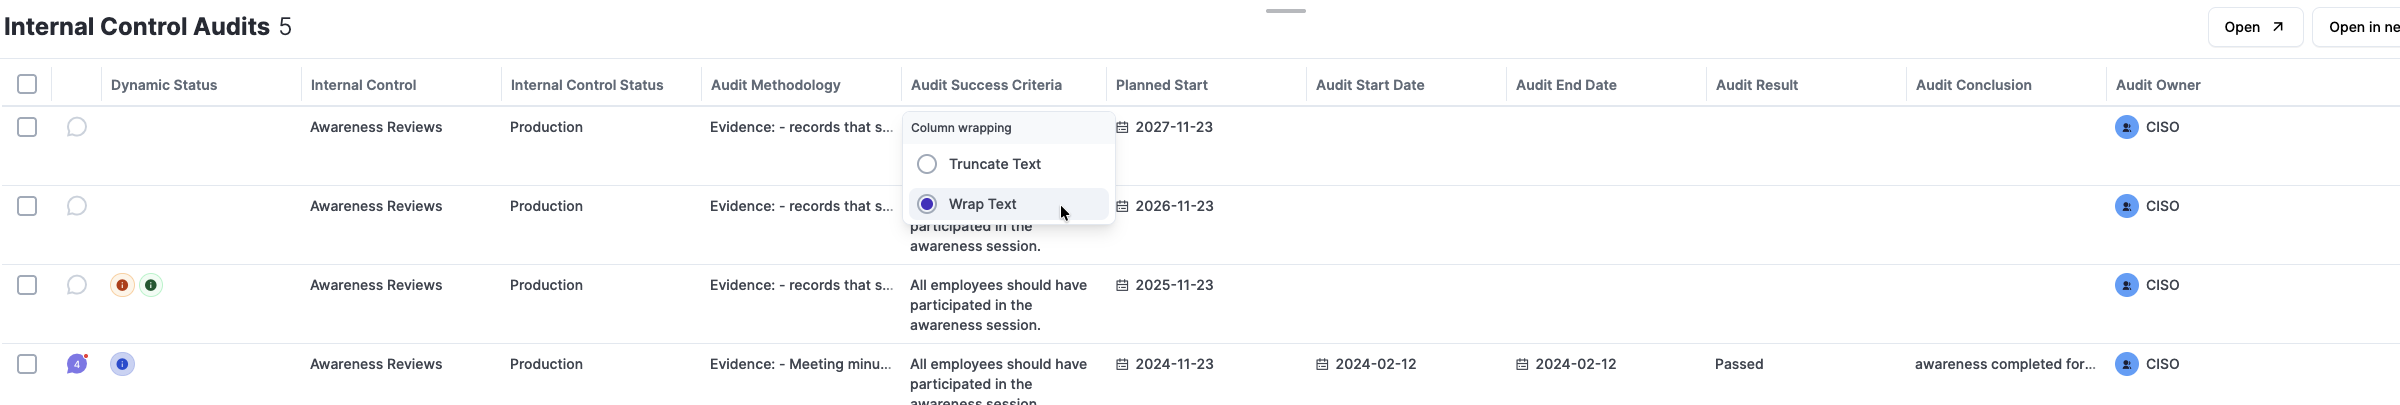Screen dimensions: 2400x405
Task: Open the Audit Methodology column header options
Action: (x=775, y=85)
